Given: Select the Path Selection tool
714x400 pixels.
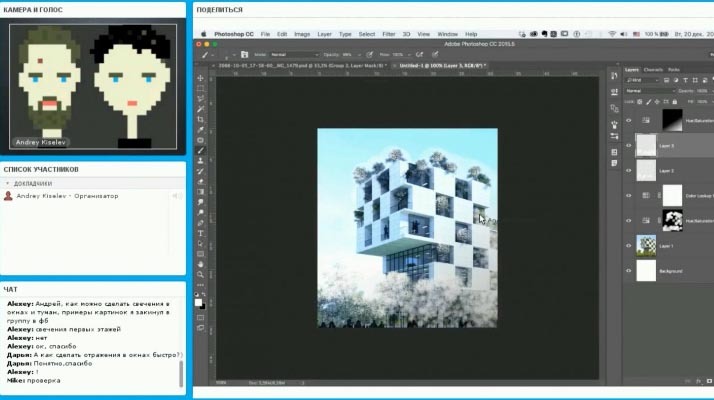Looking at the screenshot, I should (x=200, y=244).
